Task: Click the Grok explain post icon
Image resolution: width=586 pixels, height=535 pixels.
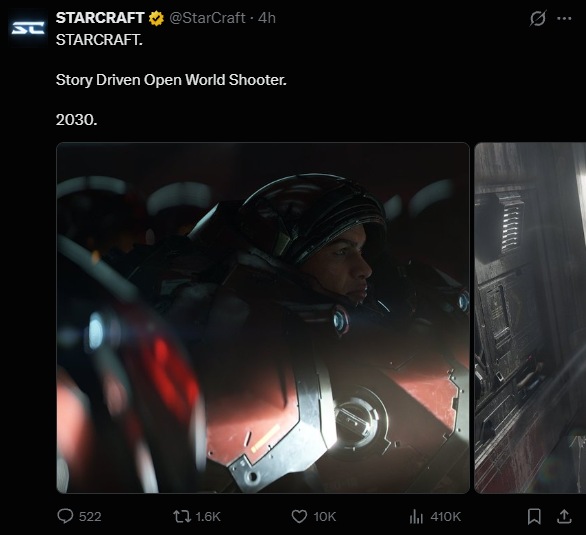Action: pos(538,18)
